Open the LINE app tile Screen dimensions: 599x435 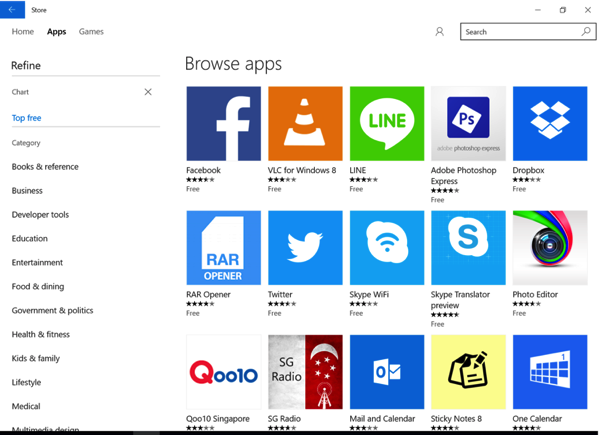pyautogui.click(x=387, y=123)
